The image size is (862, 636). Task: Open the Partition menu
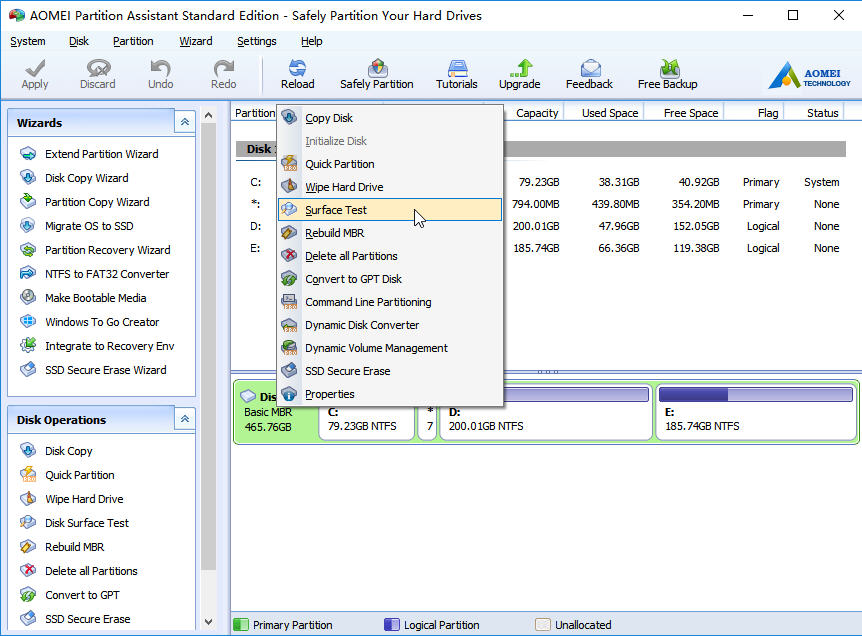click(x=133, y=41)
